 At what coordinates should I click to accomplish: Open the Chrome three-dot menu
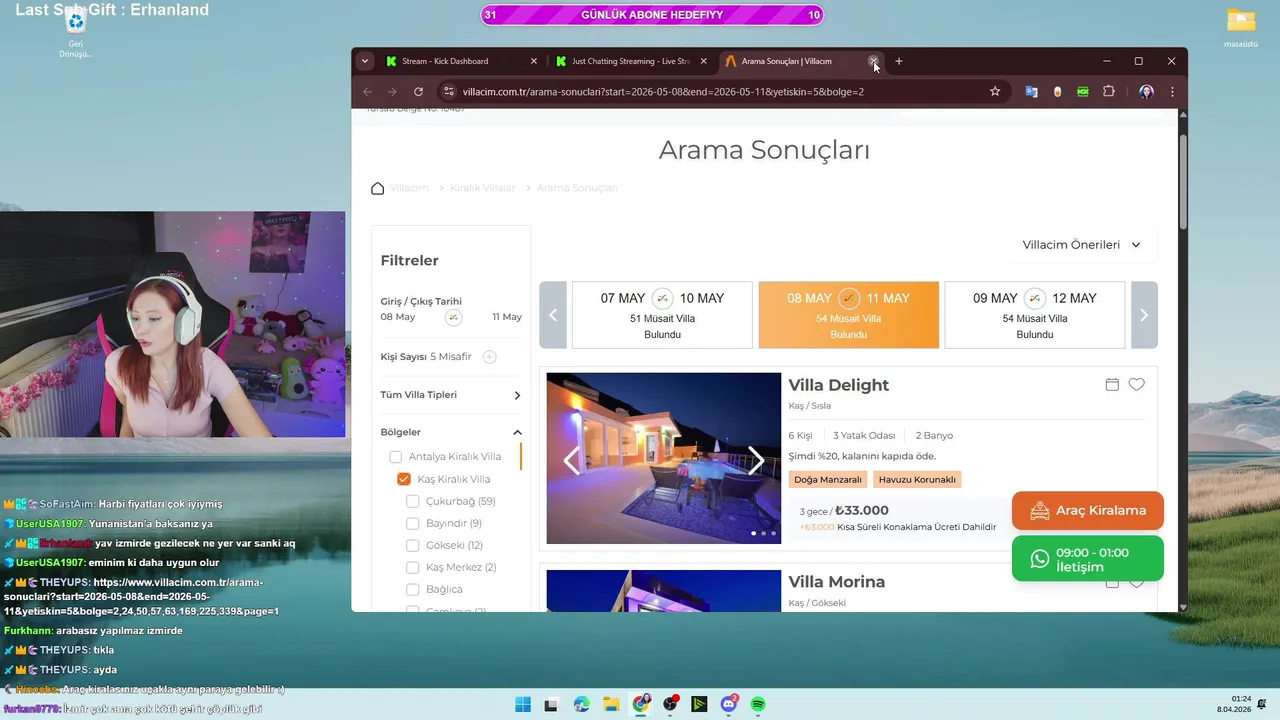click(x=1172, y=91)
